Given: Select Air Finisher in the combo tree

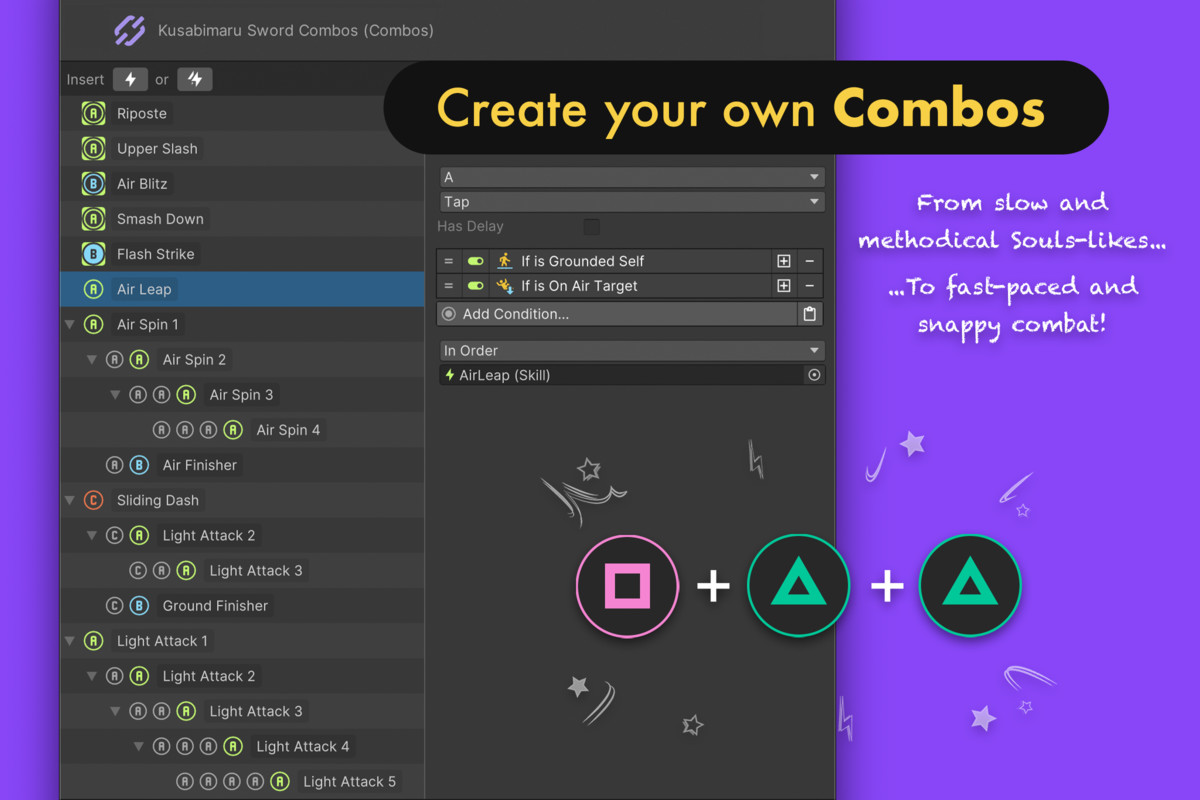Looking at the screenshot, I should click(198, 464).
